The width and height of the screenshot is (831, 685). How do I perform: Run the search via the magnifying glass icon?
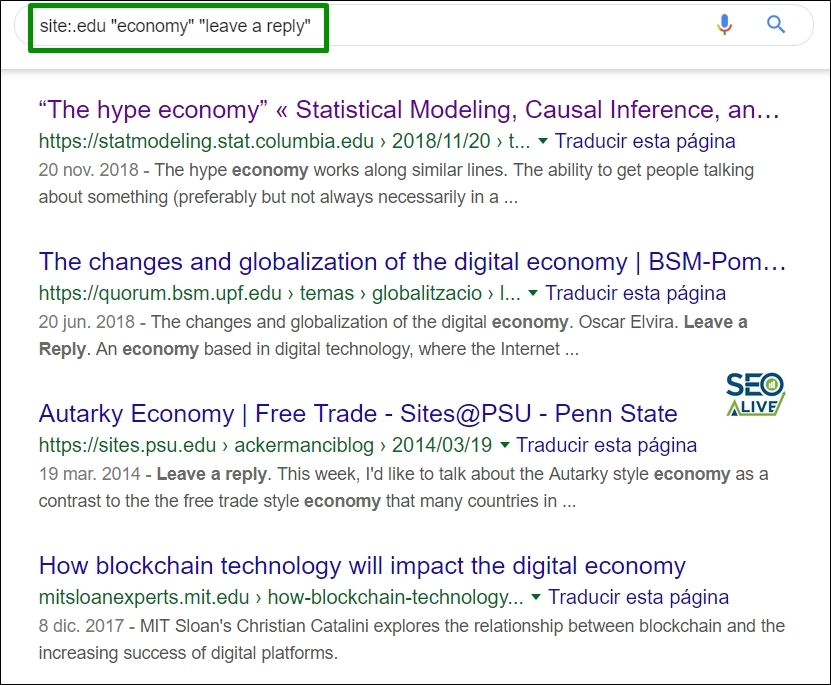776,25
